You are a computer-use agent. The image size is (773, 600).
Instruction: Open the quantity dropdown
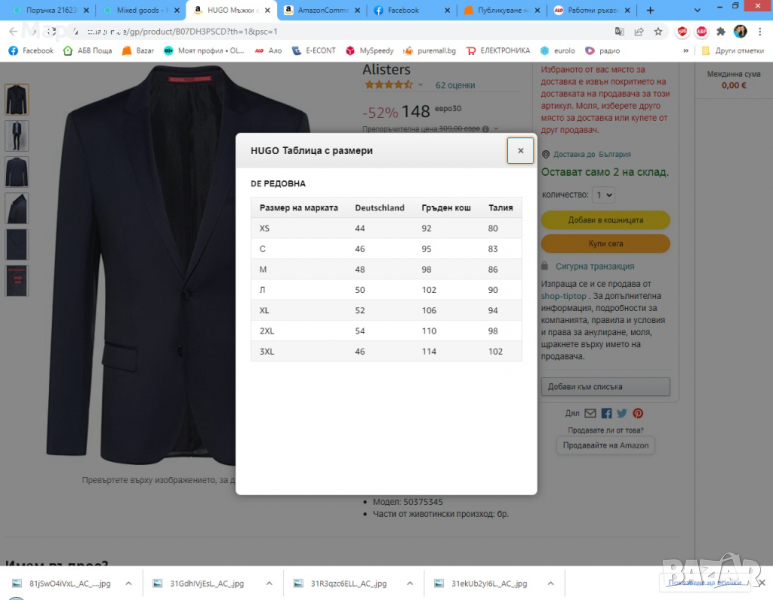[603, 195]
